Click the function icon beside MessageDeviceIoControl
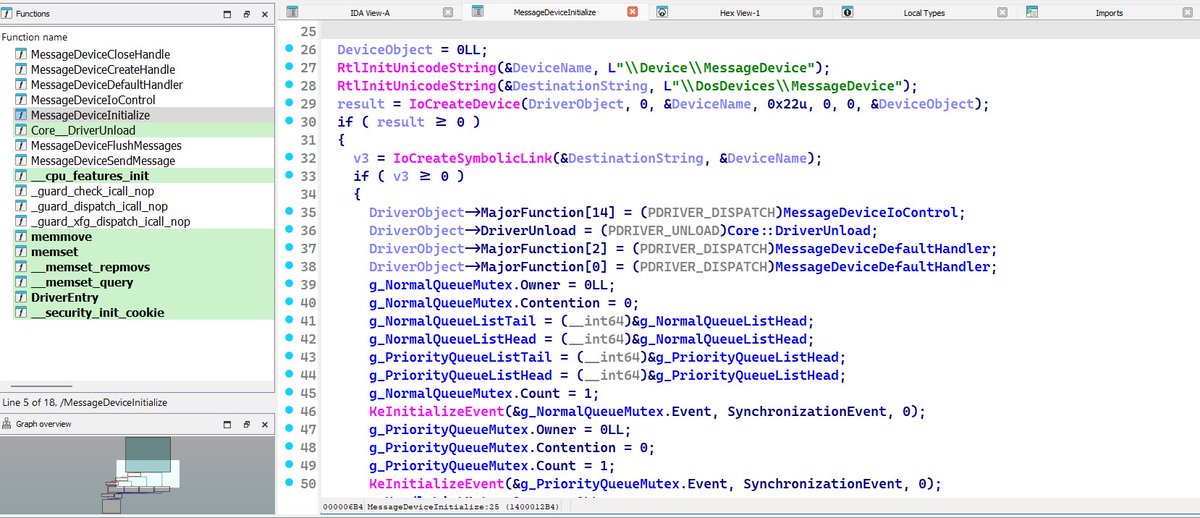 point(21,100)
